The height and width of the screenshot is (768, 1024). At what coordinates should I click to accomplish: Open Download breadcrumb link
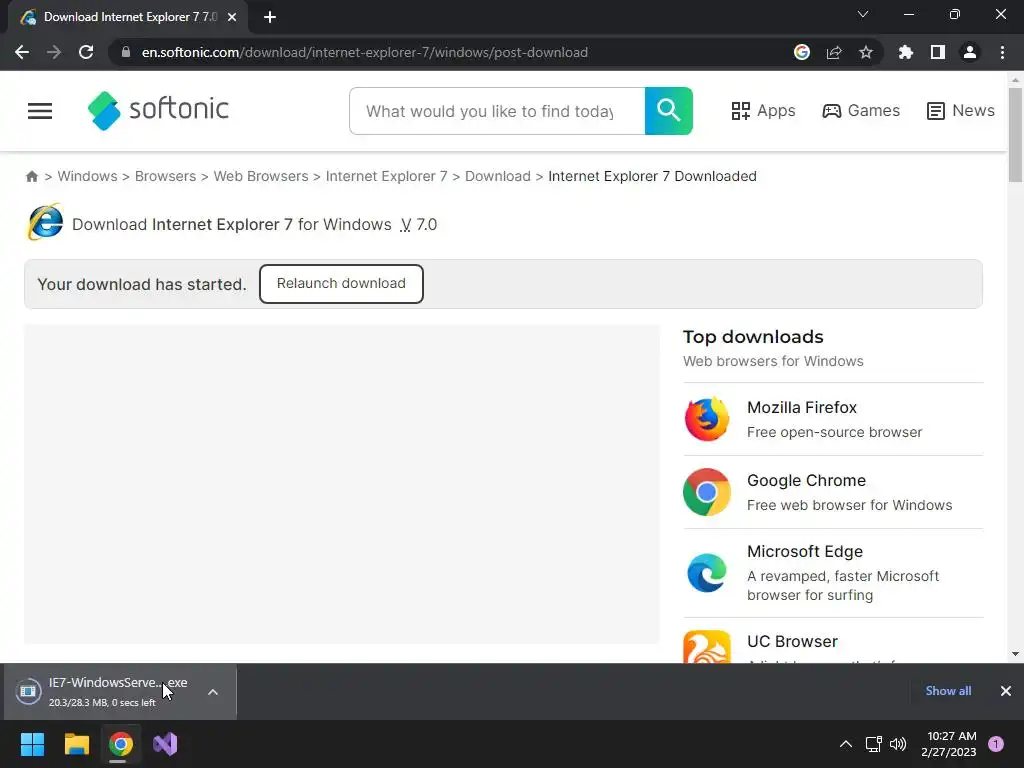click(498, 176)
